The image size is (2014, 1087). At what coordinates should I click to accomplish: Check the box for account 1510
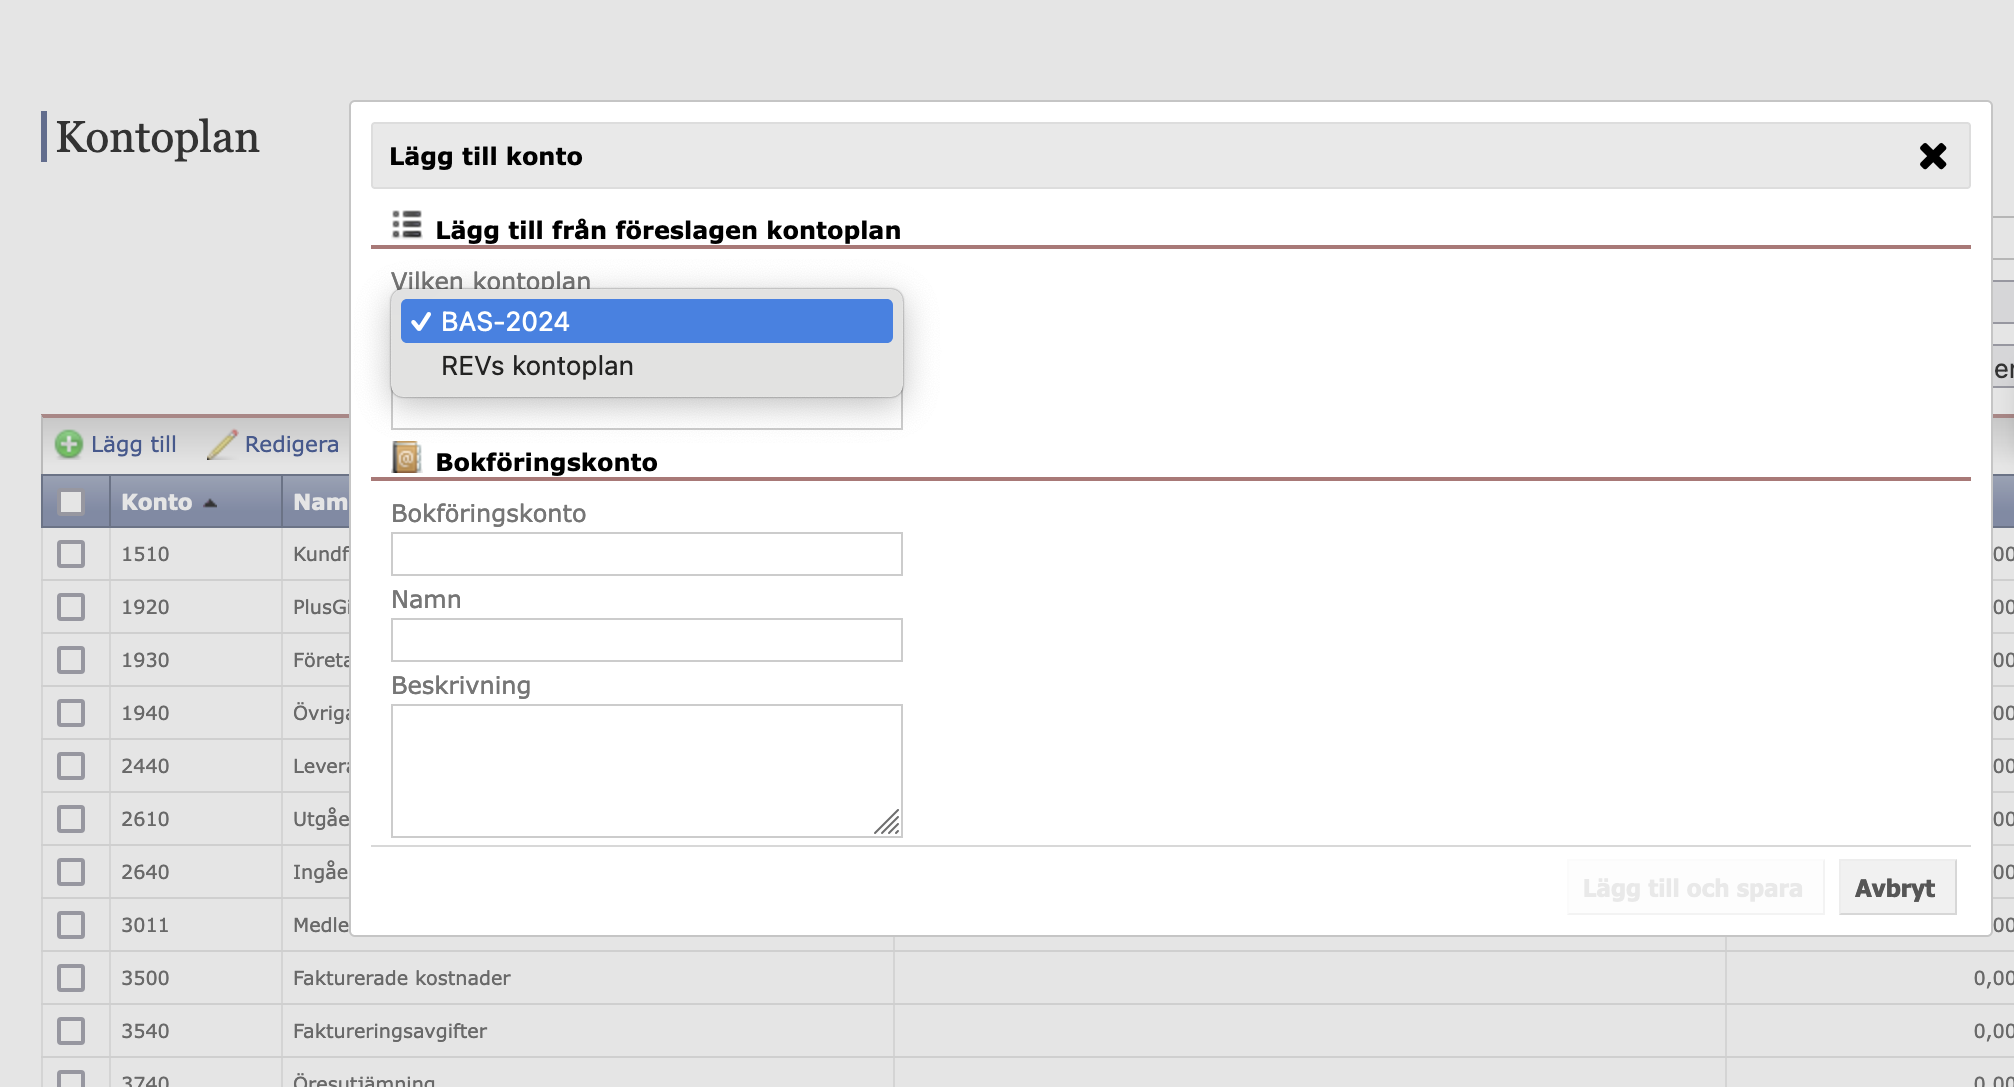tap(71, 554)
